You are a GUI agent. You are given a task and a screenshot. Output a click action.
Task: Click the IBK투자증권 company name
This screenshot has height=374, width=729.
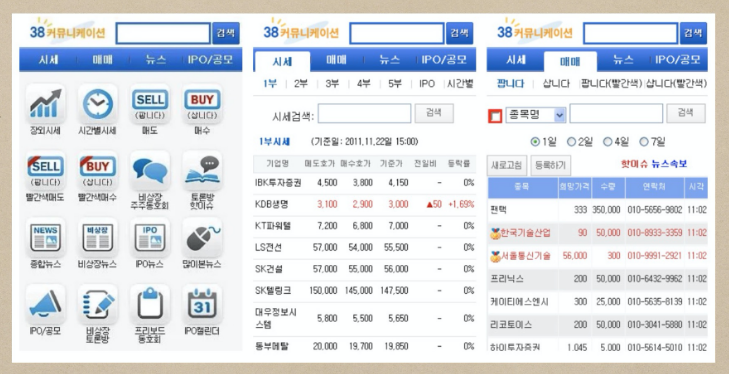click(278, 183)
